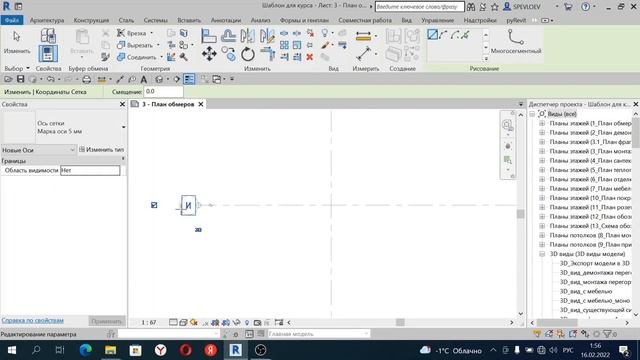
Task: Open the Соединить dropdown arrow
Action: point(161,57)
